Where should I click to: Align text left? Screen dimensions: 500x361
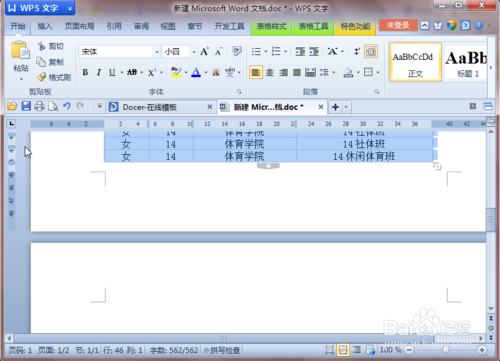click(256, 72)
